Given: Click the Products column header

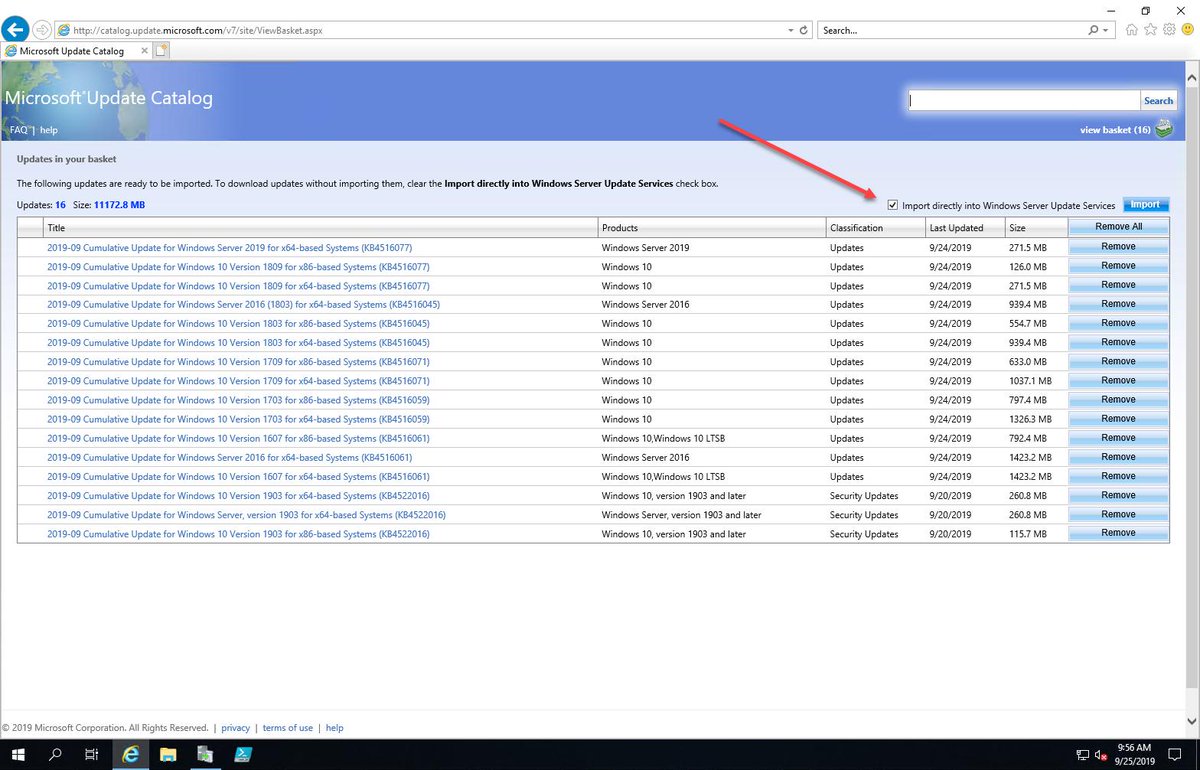Looking at the screenshot, I should point(713,228).
